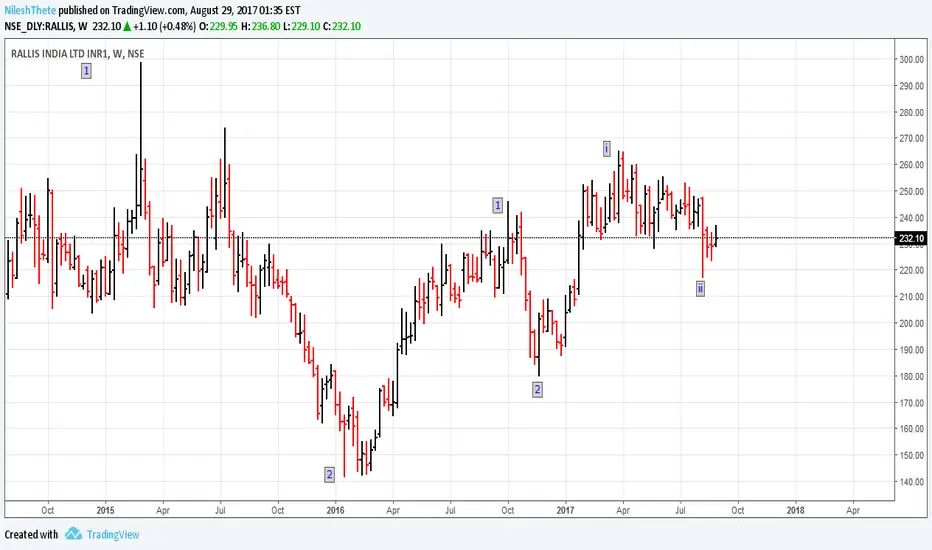Open the TradingView link in footer
The image size is (932, 550).
click(113, 535)
